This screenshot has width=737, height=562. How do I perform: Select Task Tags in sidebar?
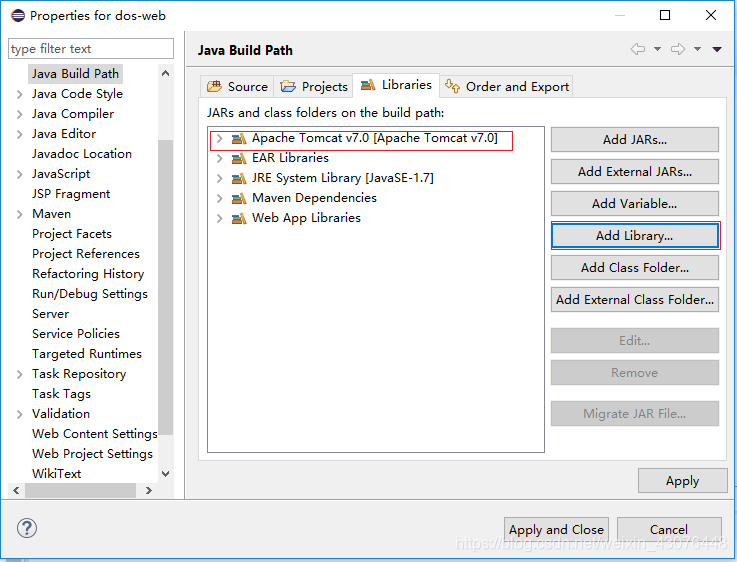tap(61, 393)
